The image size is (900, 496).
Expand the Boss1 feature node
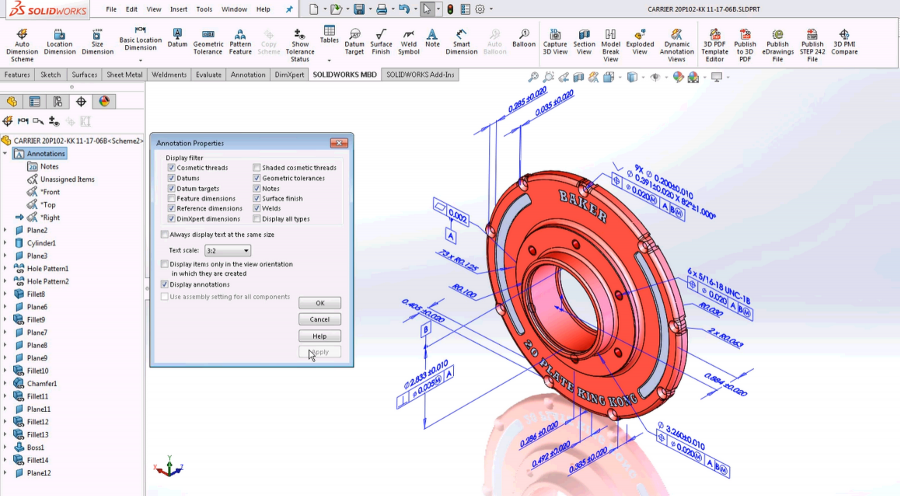(5, 447)
